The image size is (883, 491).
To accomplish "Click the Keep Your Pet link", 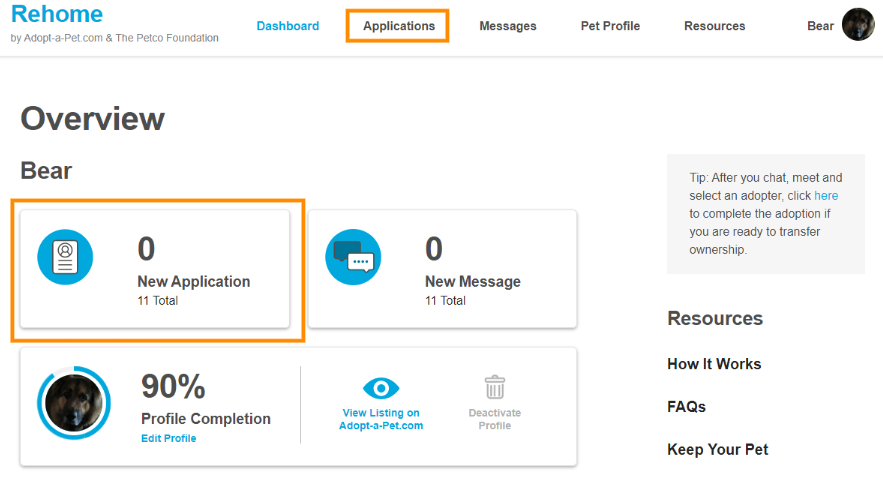I will point(718,450).
